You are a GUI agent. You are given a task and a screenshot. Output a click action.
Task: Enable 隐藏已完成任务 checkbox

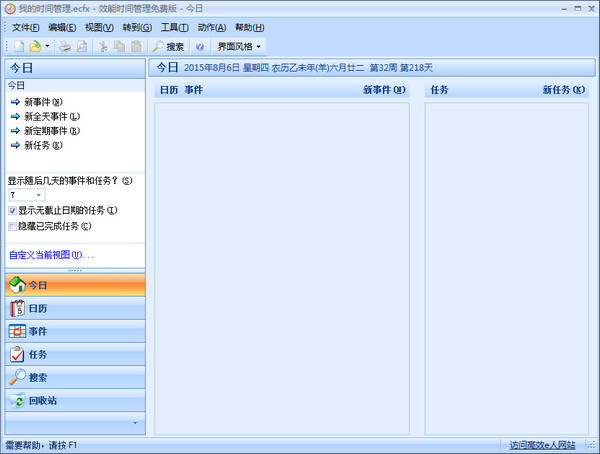click(12, 227)
